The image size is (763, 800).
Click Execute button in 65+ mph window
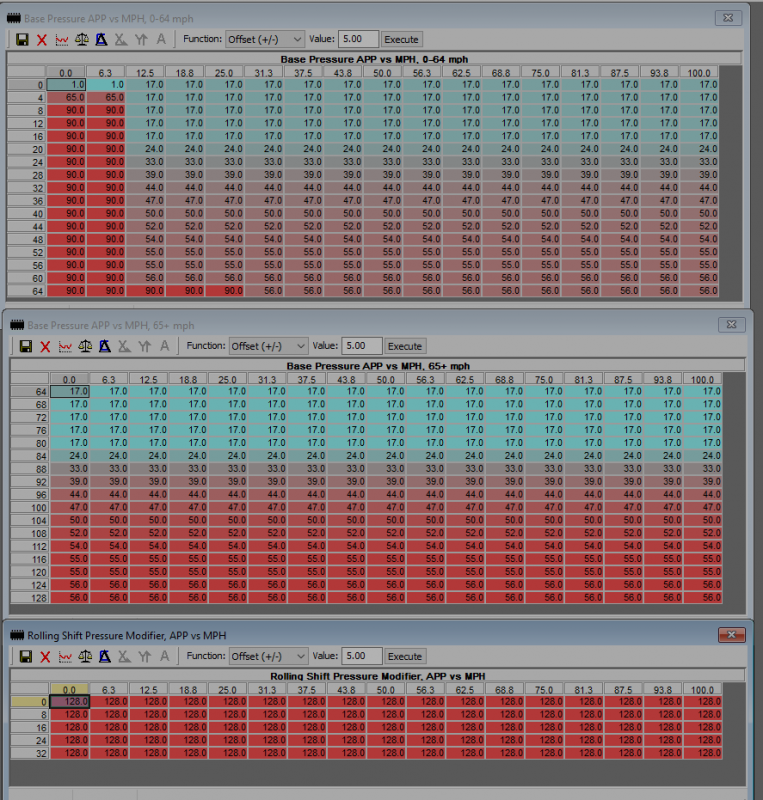click(405, 346)
